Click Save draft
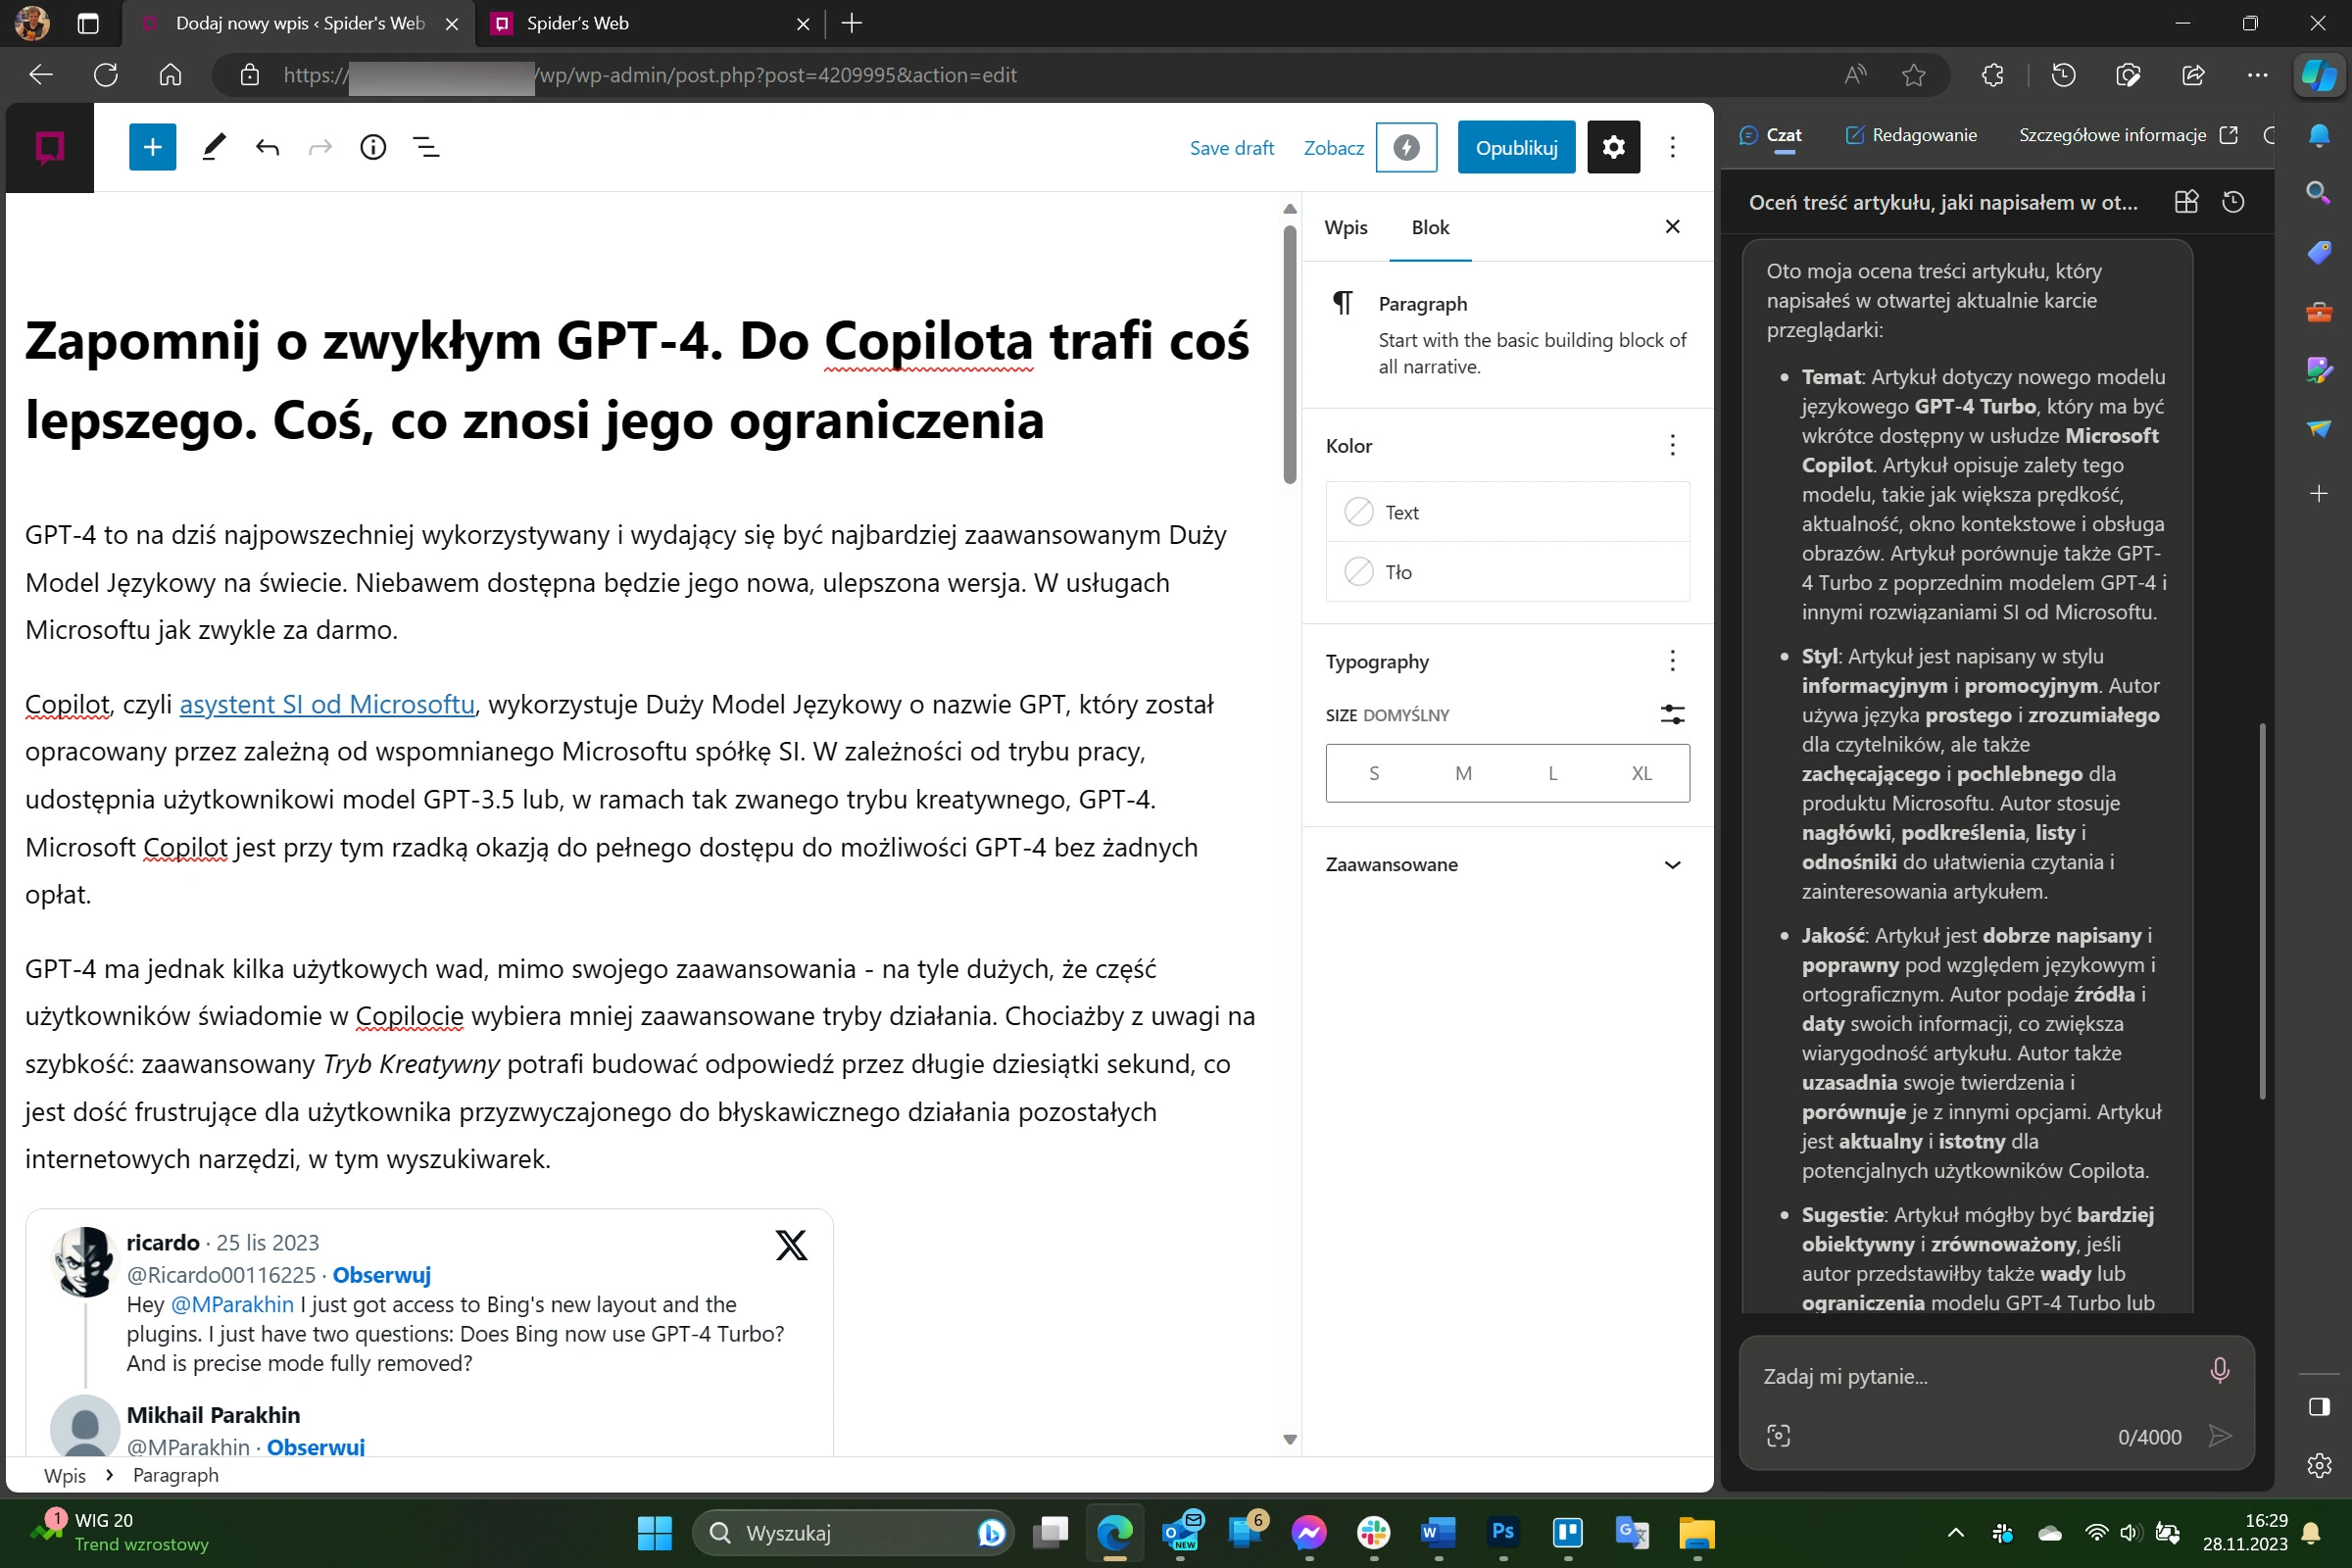The width and height of the screenshot is (2352, 1568). point(1231,148)
